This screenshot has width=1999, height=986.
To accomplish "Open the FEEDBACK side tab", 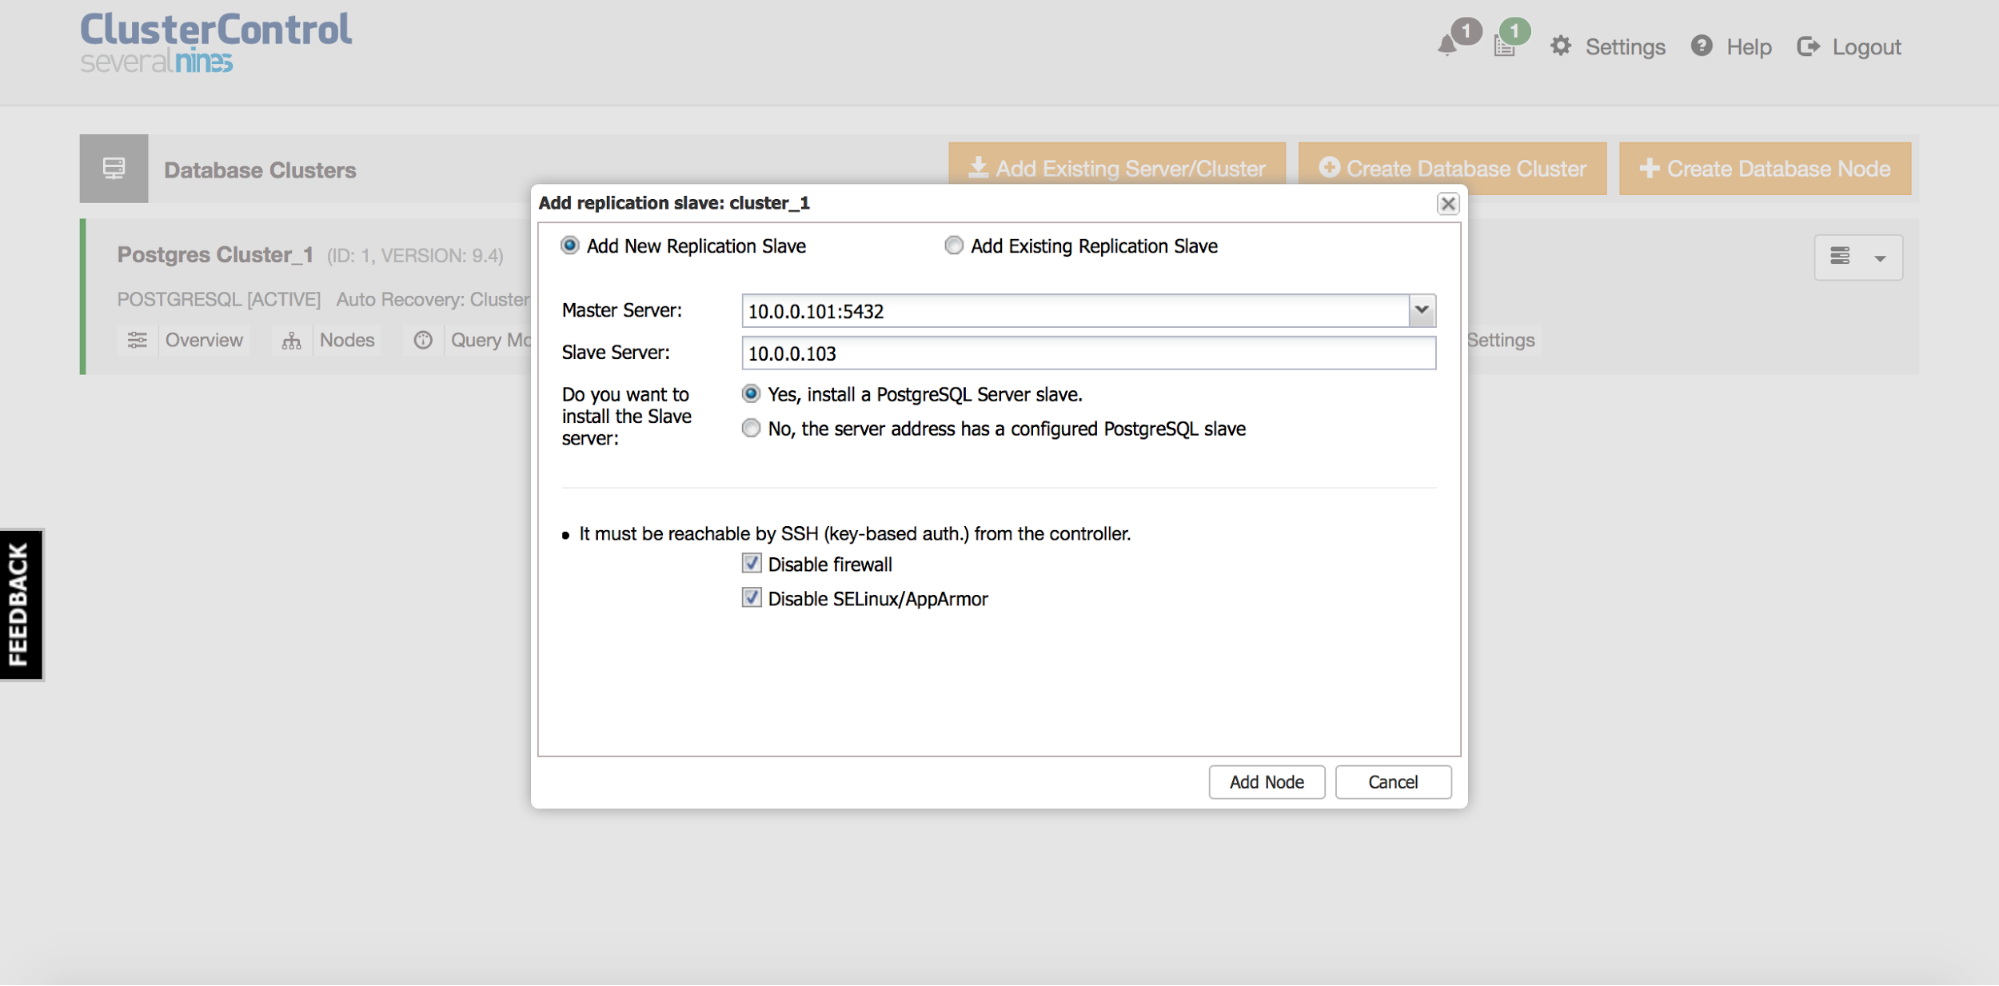I will tap(21, 604).
